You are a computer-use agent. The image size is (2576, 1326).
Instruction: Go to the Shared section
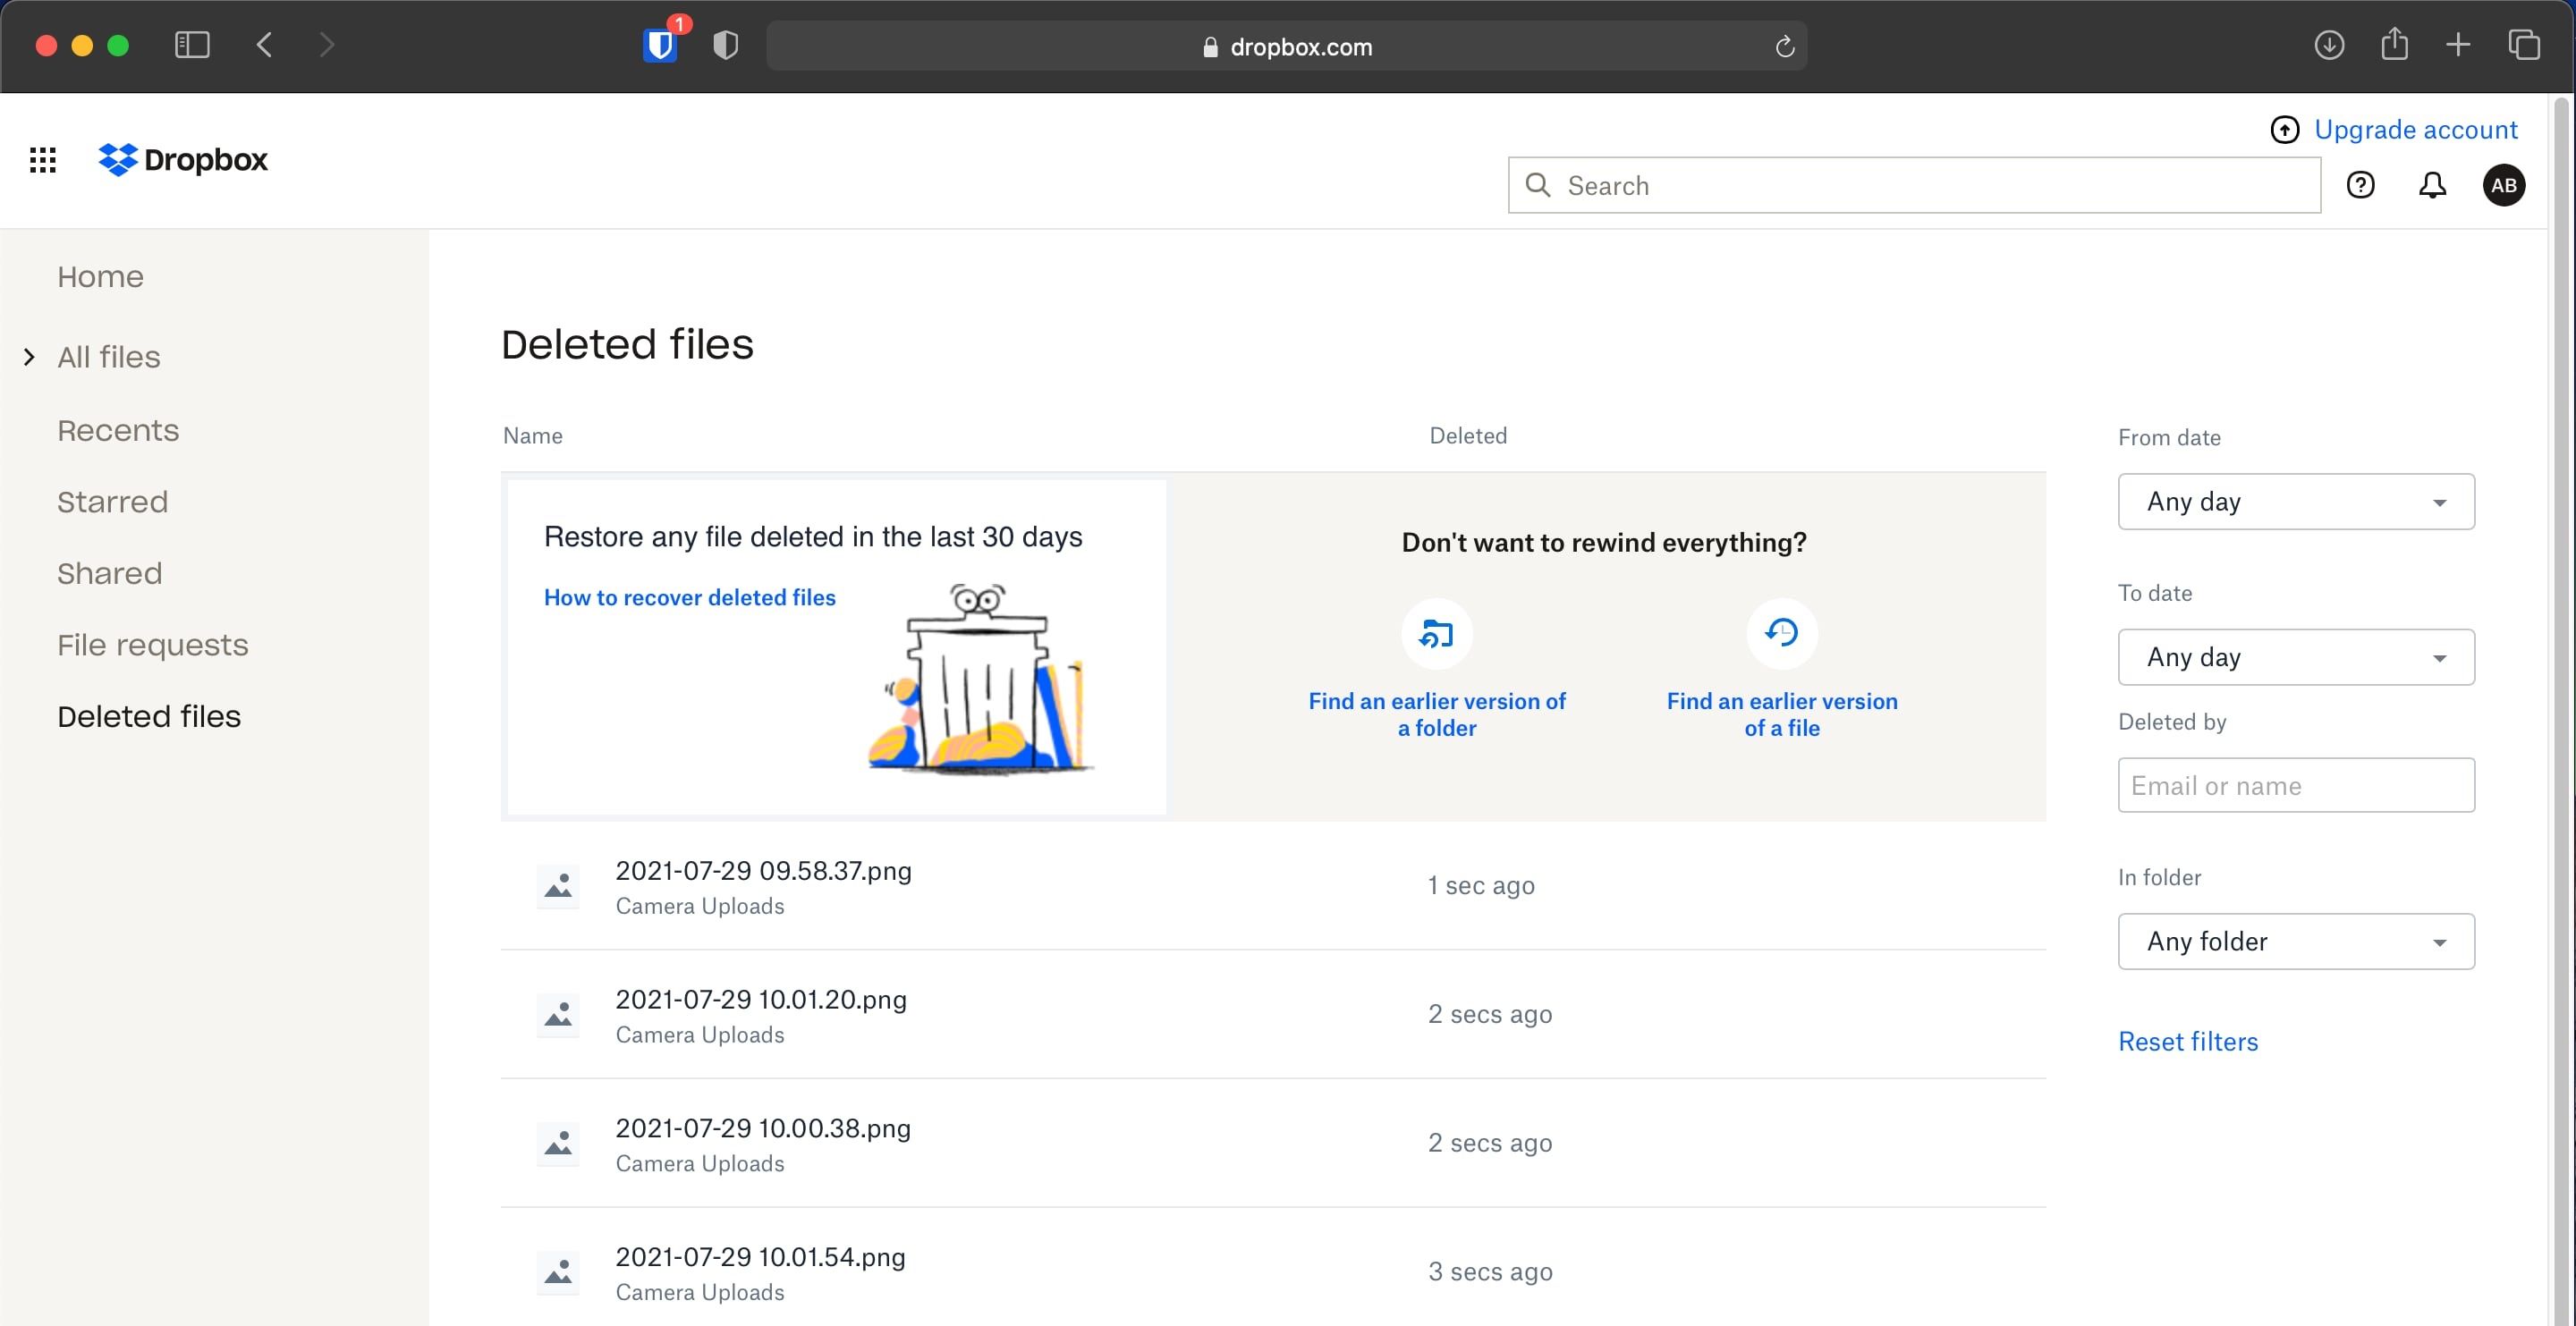[x=110, y=573]
